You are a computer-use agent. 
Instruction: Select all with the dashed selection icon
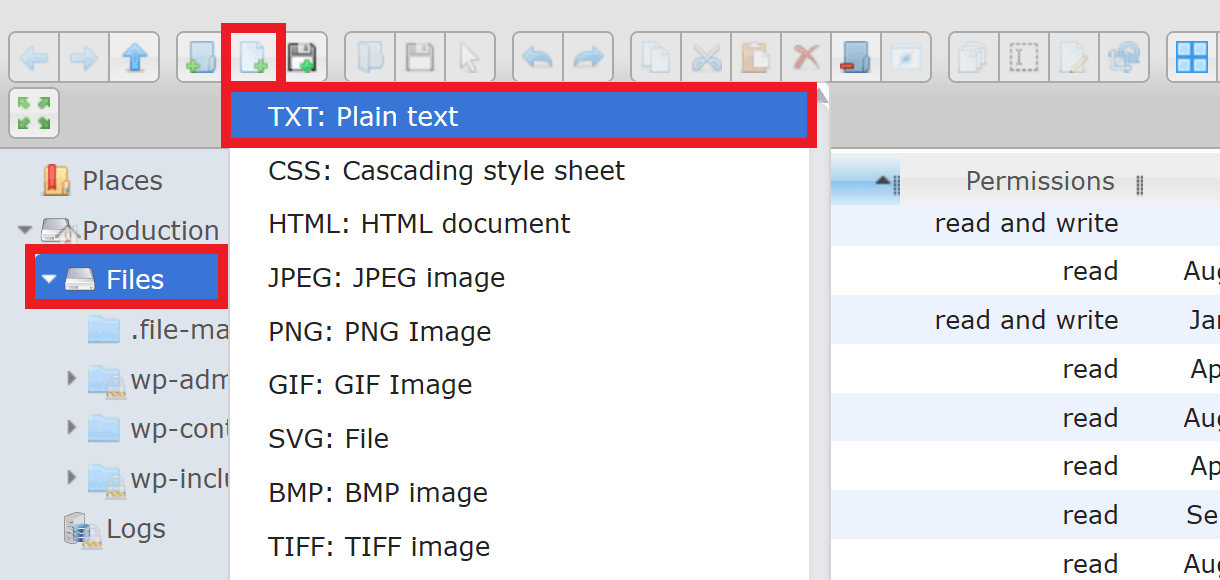point(1023,57)
